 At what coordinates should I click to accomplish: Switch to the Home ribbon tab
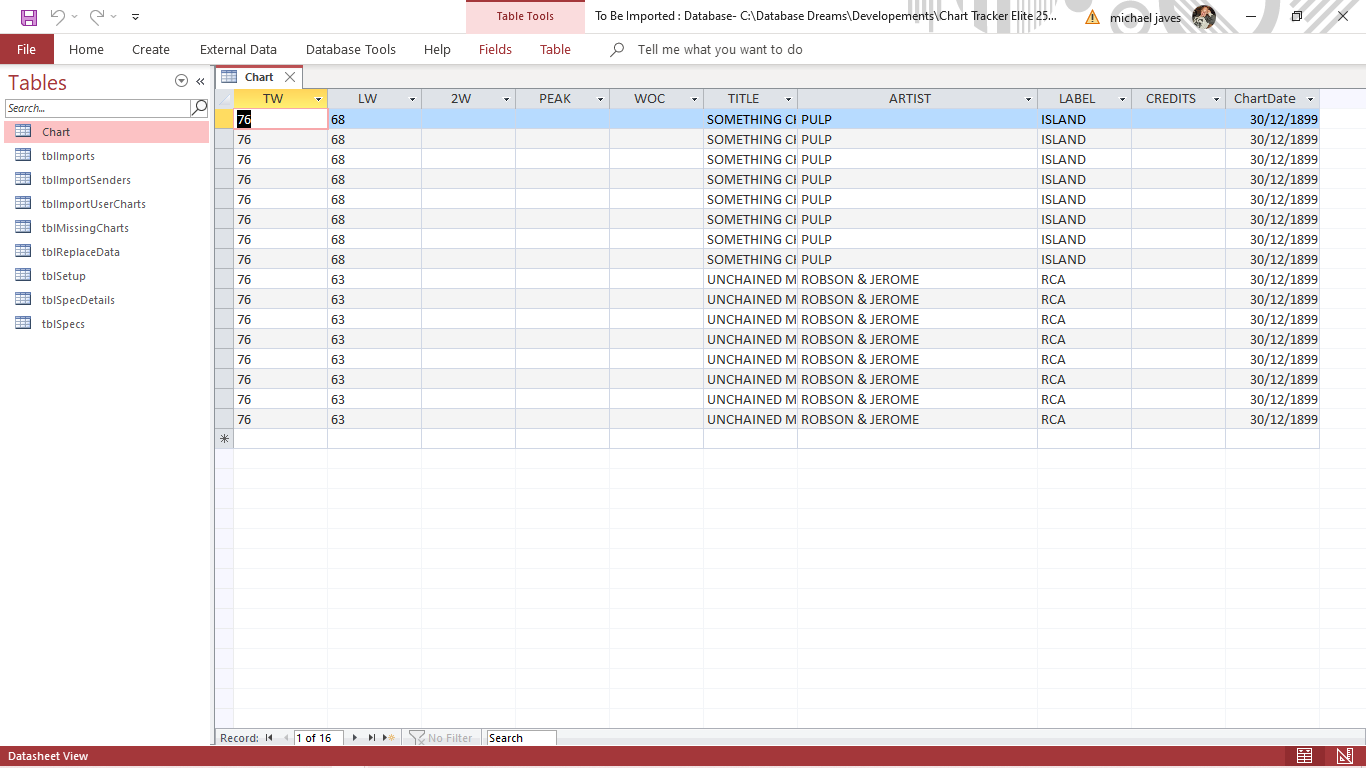tap(86, 49)
